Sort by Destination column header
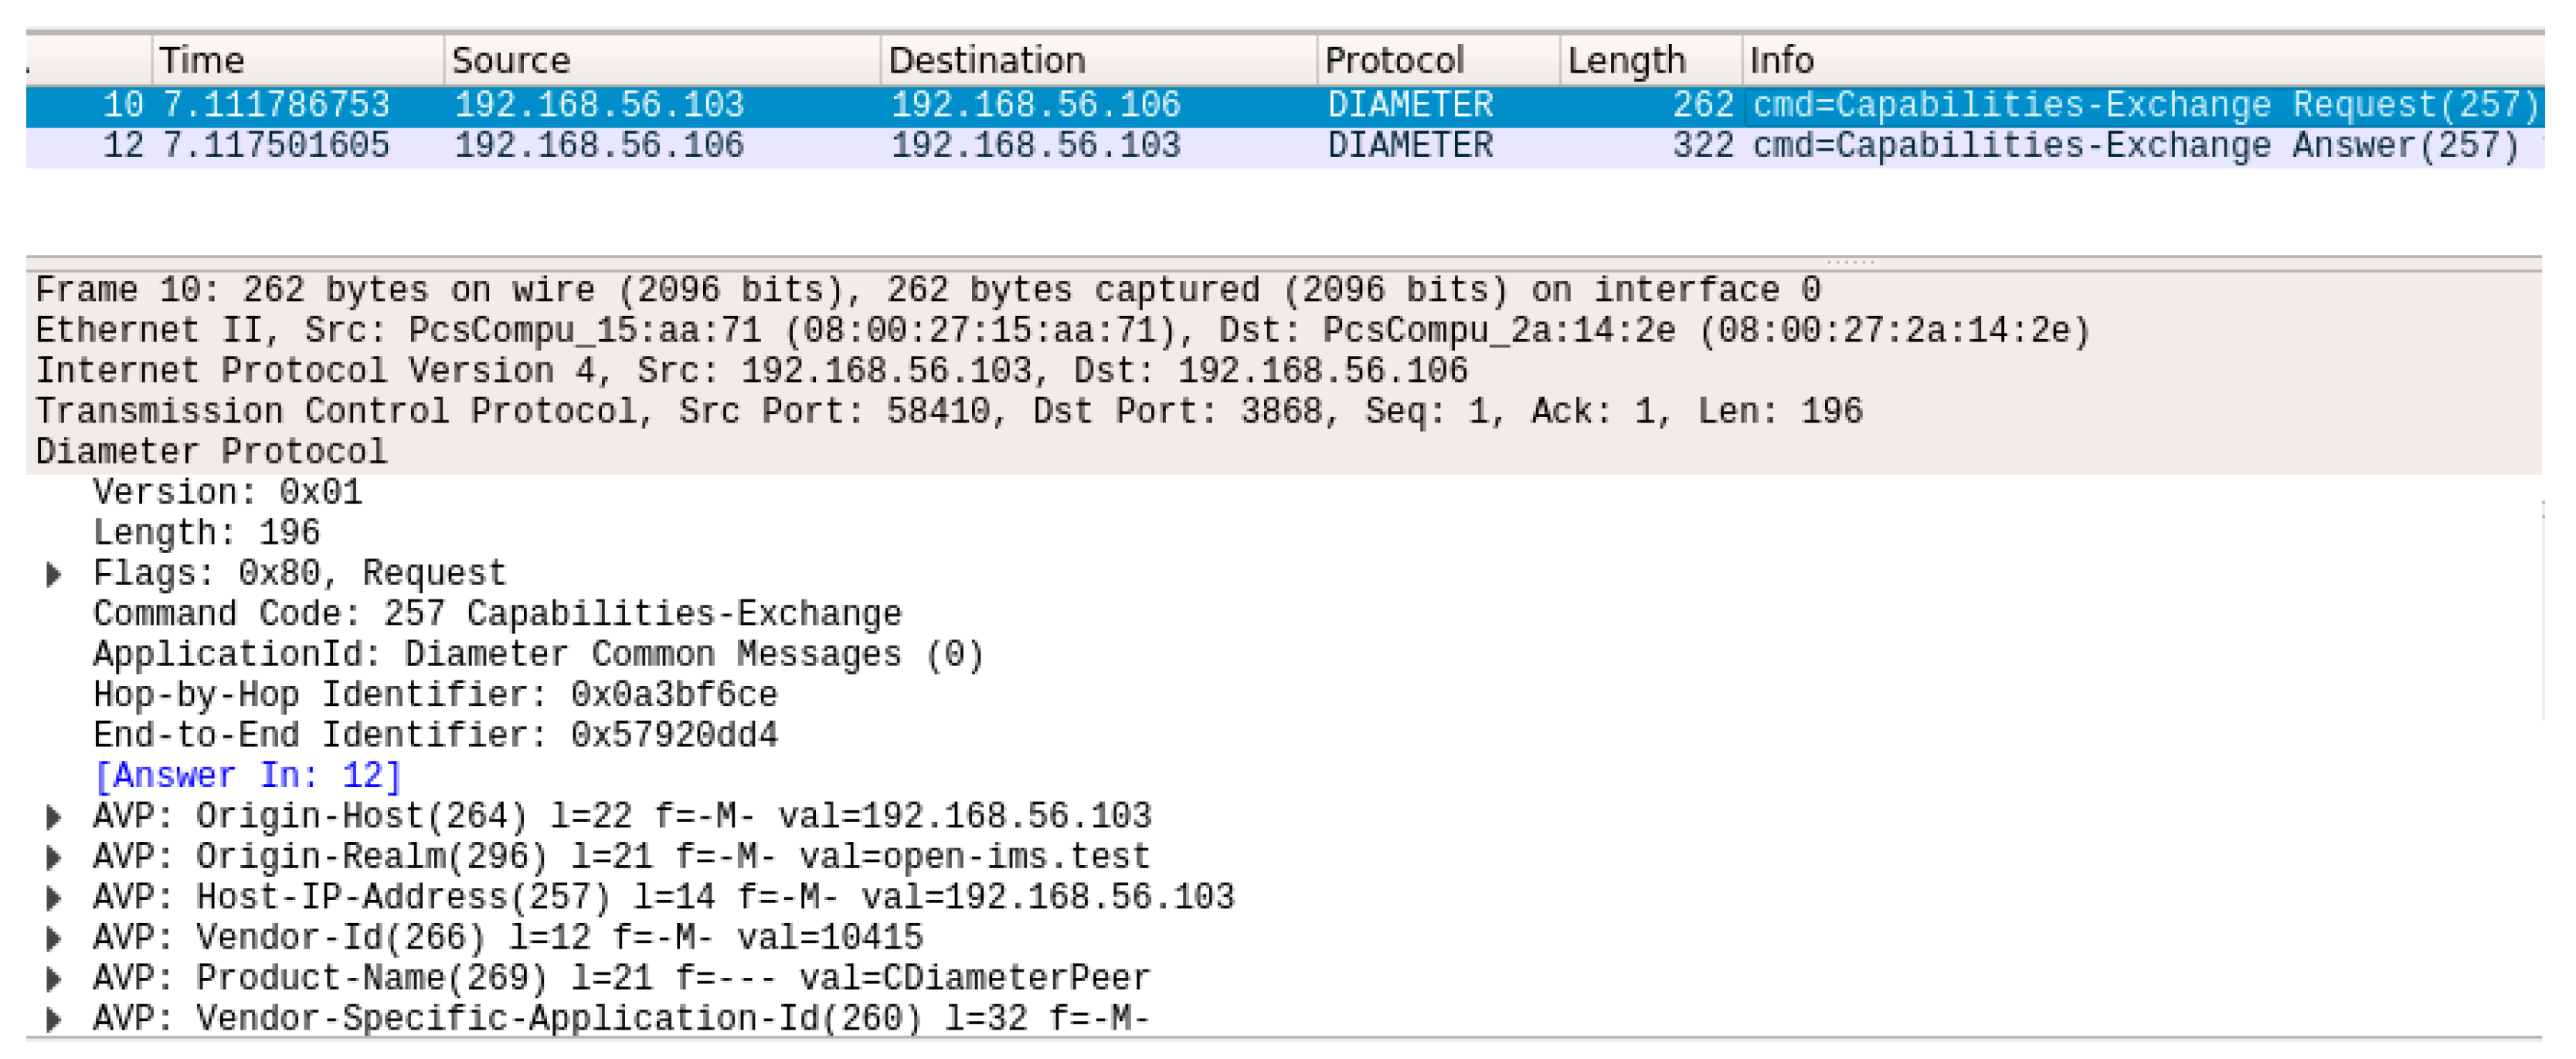The height and width of the screenshot is (1059, 2576). (1097, 60)
